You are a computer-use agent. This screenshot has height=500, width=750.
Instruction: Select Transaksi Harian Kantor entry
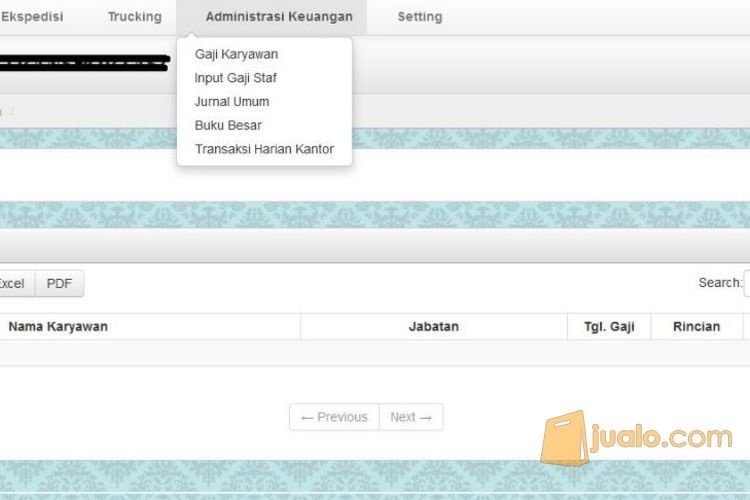264,149
